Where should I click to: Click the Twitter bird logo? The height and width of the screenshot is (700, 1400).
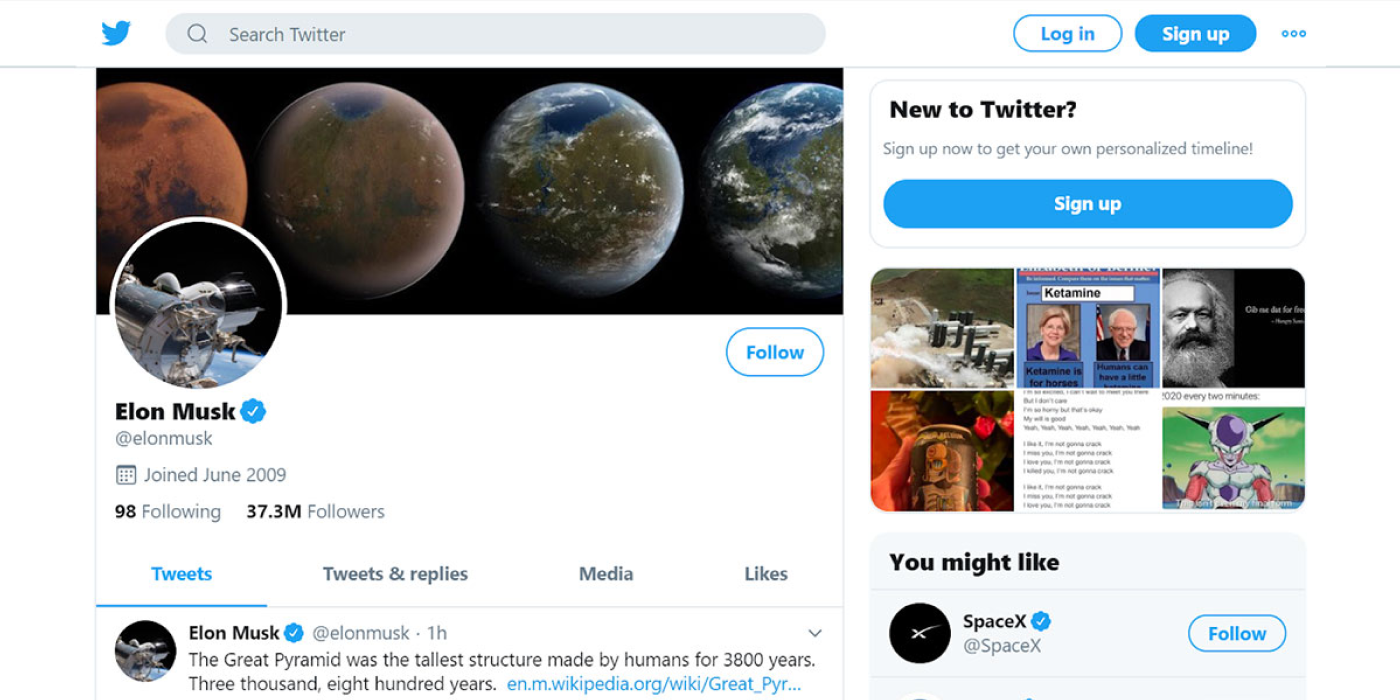116,33
